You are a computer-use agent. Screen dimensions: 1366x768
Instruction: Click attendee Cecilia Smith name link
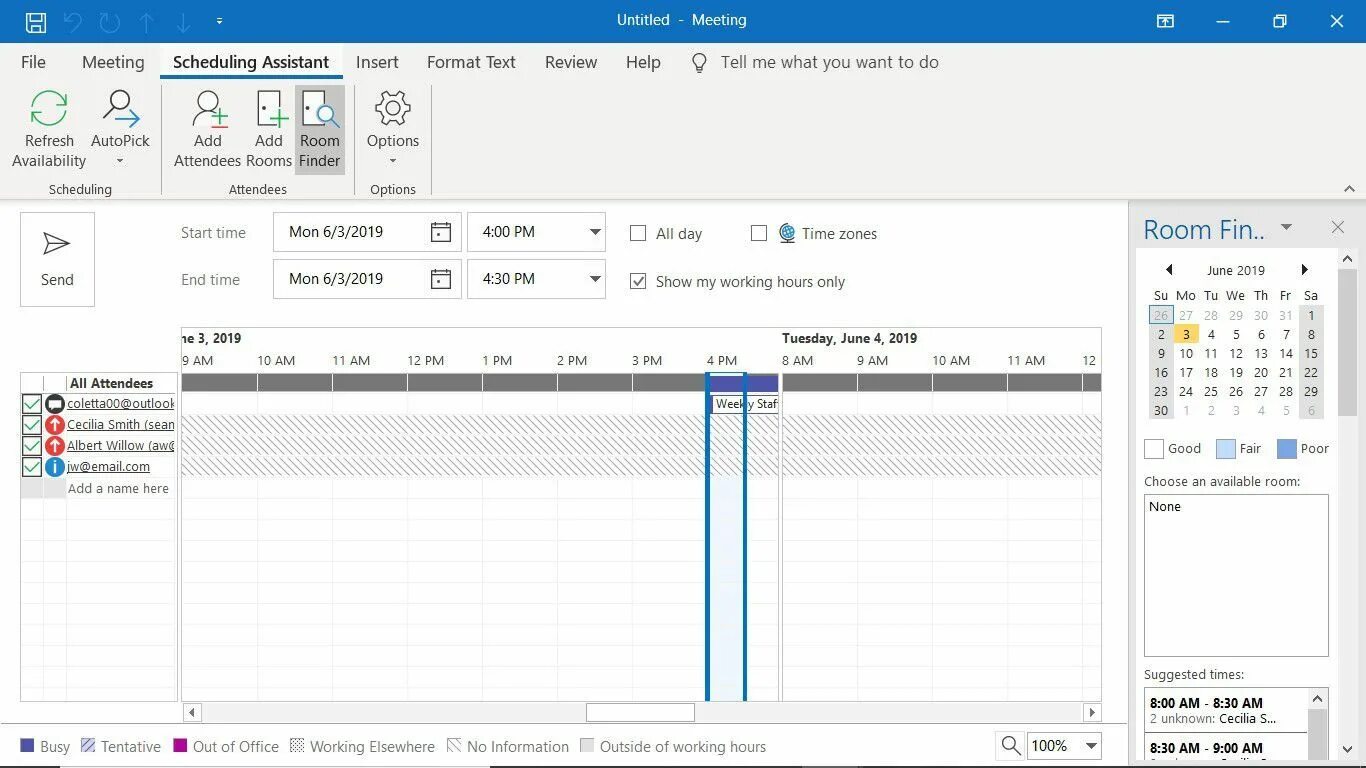121,425
